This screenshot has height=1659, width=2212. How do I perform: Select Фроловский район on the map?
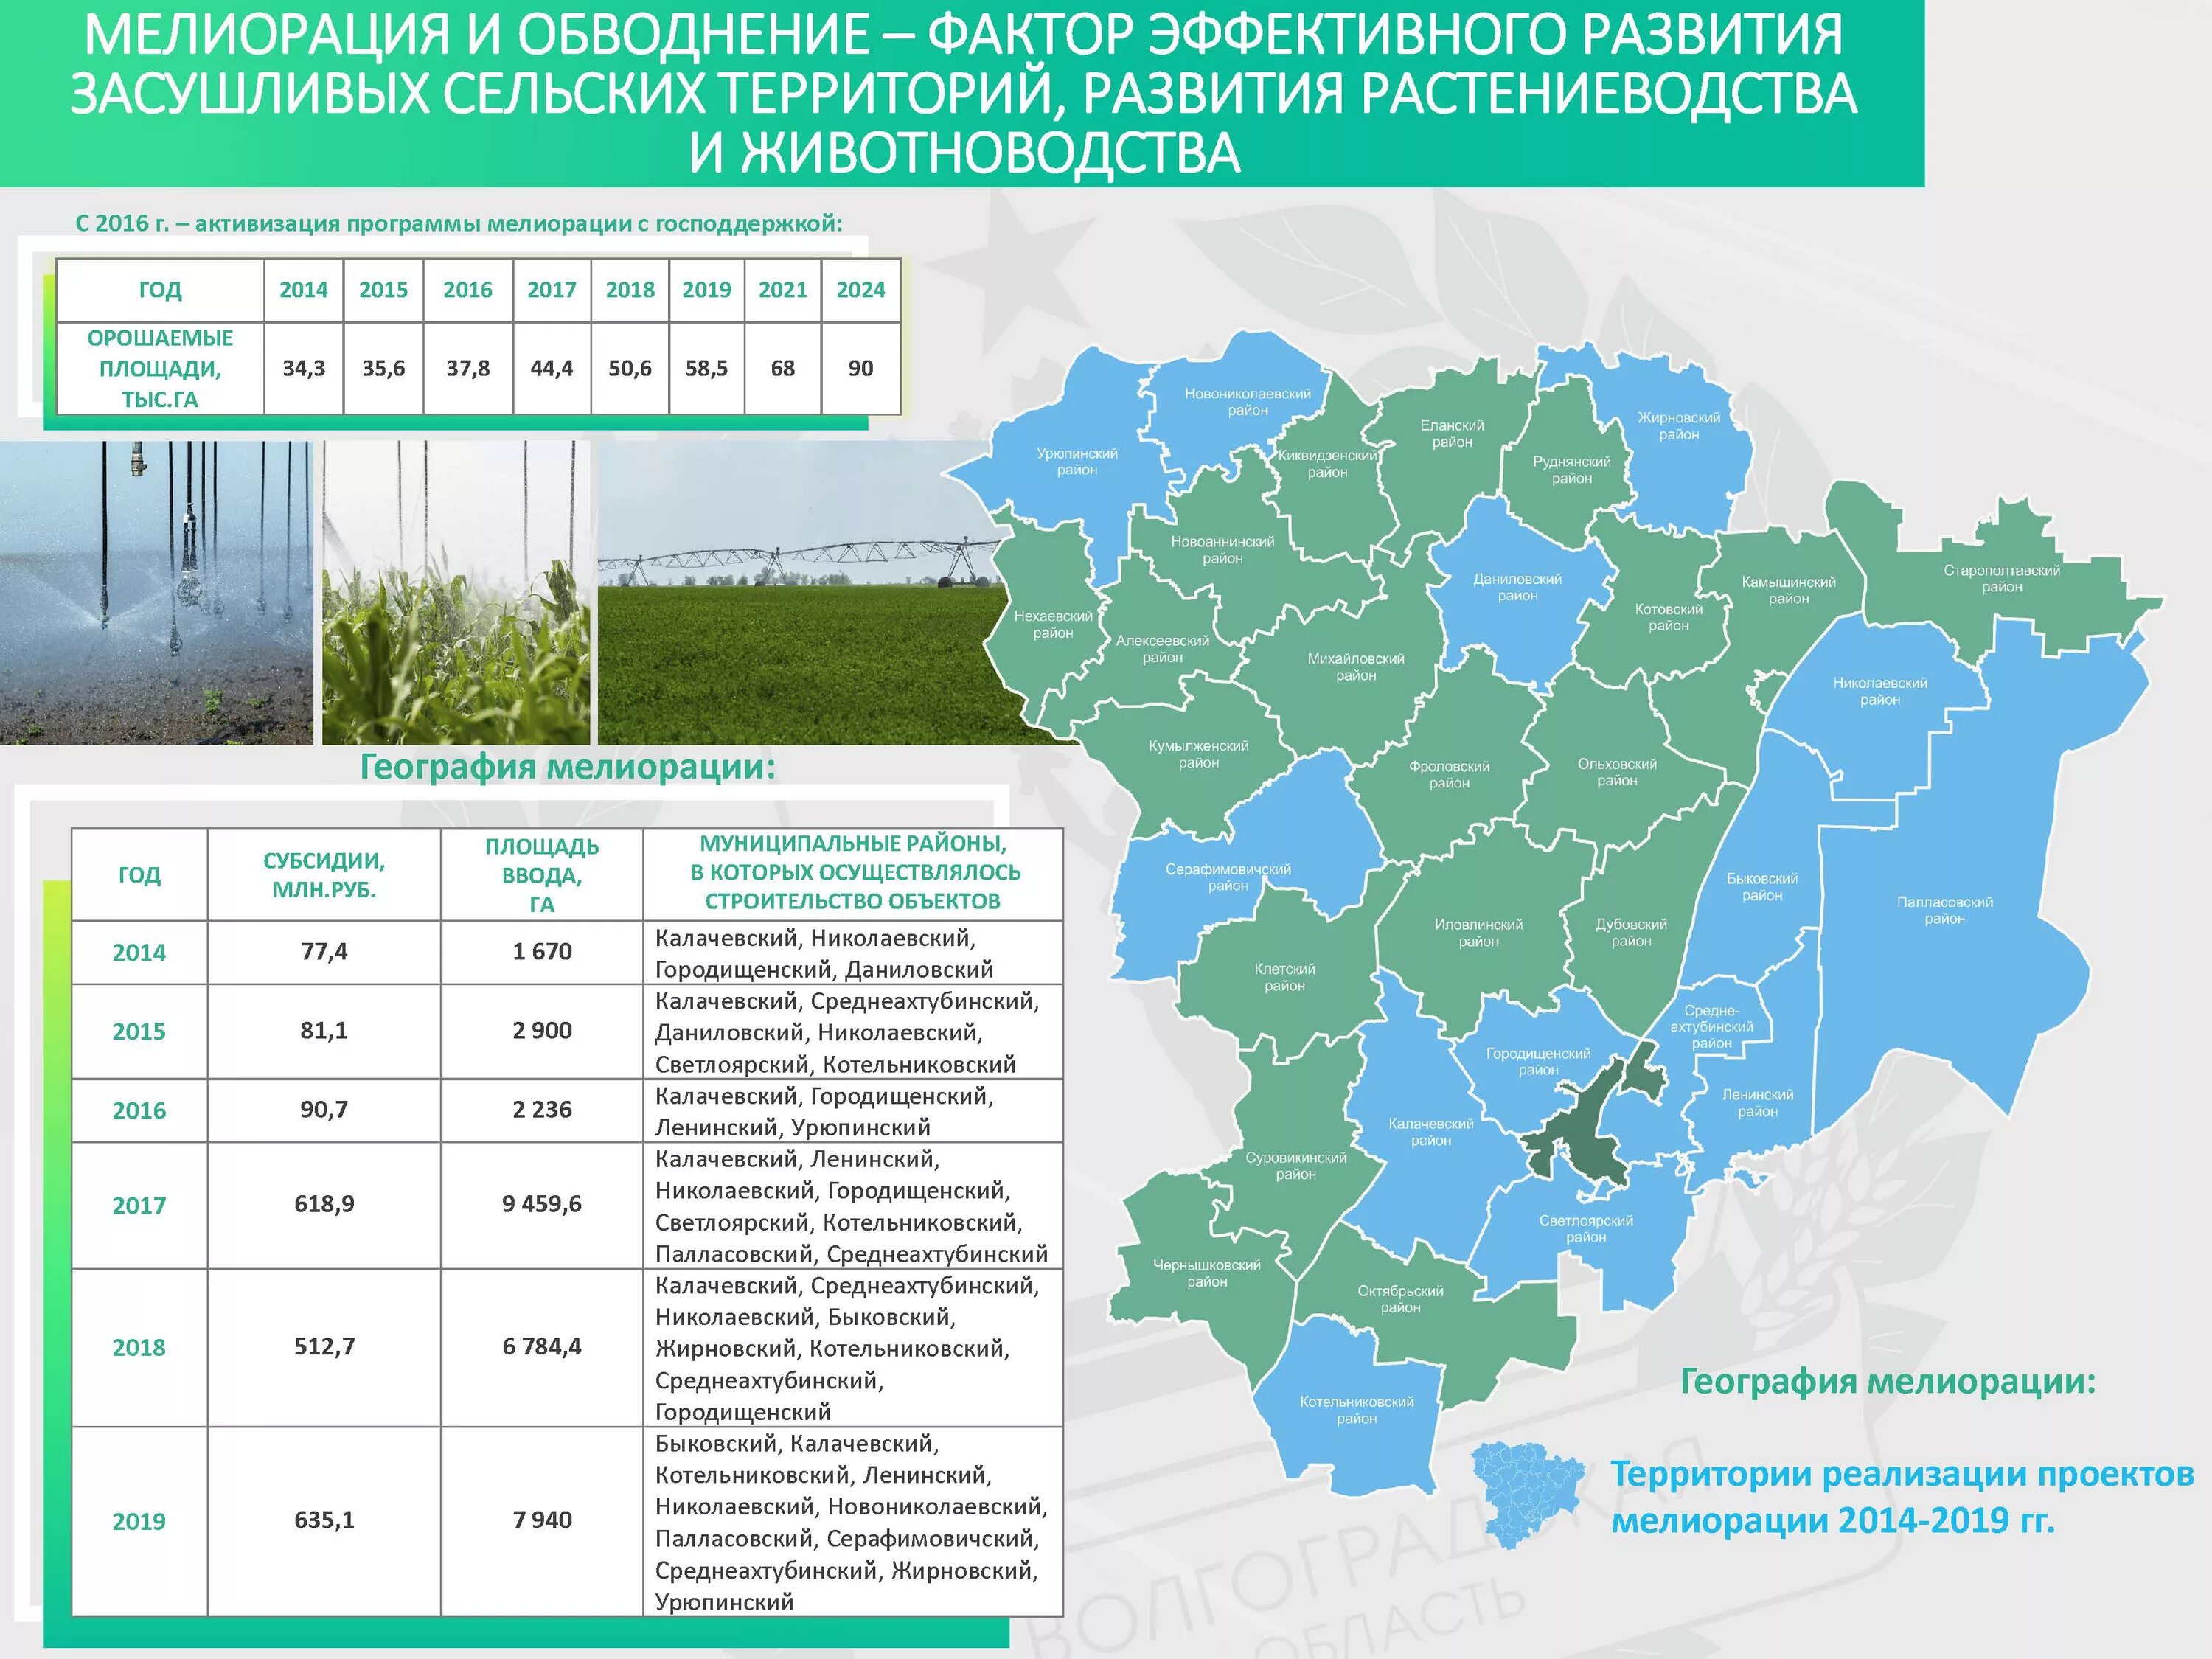click(1449, 774)
